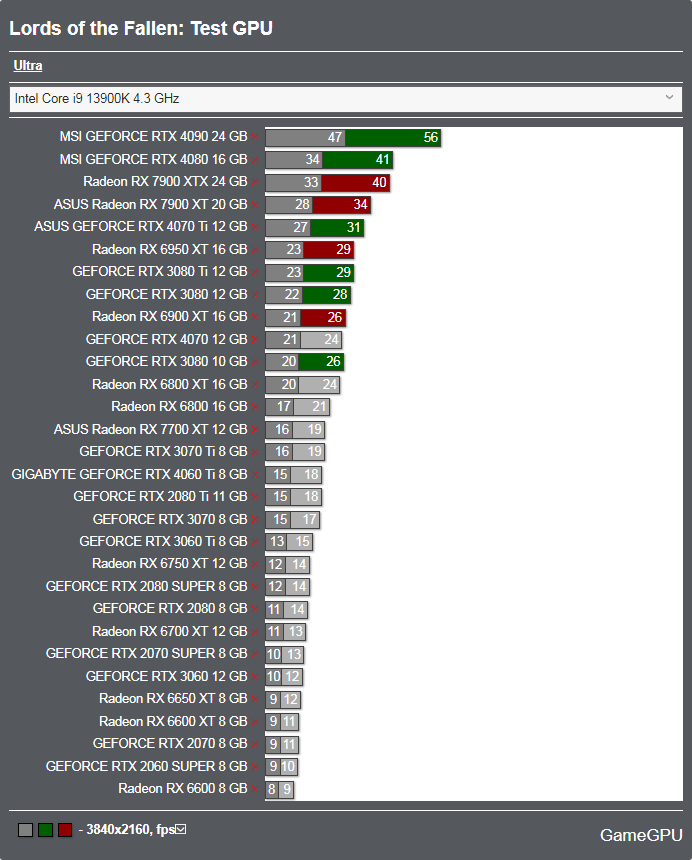Select the "GEFORCE RTX 2060 SUPER 8 GB" label
Image resolution: width=692 pixels, height=860 pixels.
coord(146,766)
